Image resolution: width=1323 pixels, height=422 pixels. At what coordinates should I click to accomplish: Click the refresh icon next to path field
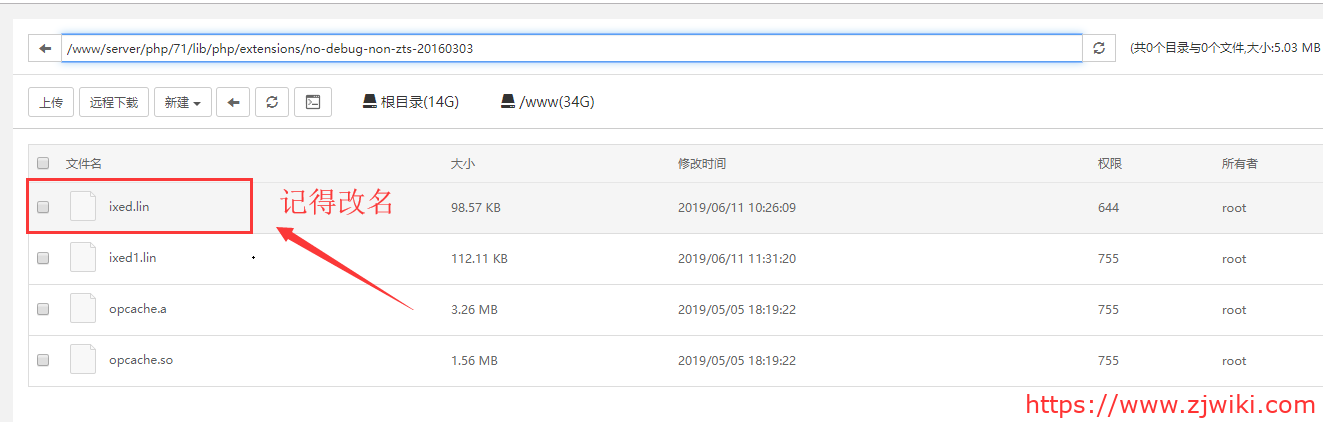1099,48
